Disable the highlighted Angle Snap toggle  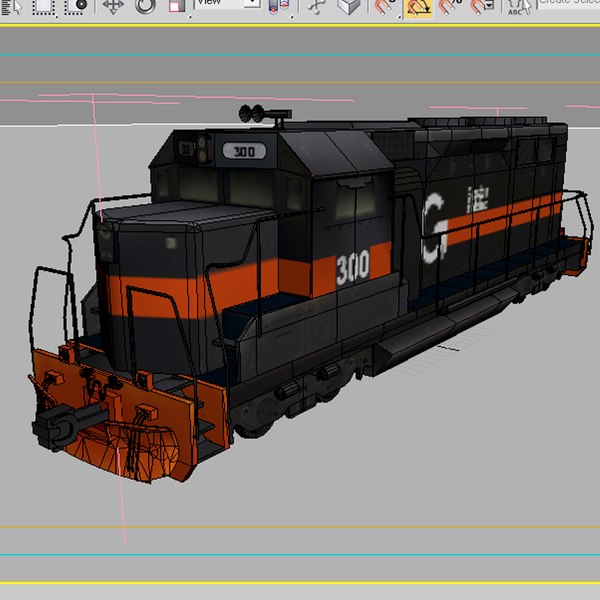[x=418, y=8]
